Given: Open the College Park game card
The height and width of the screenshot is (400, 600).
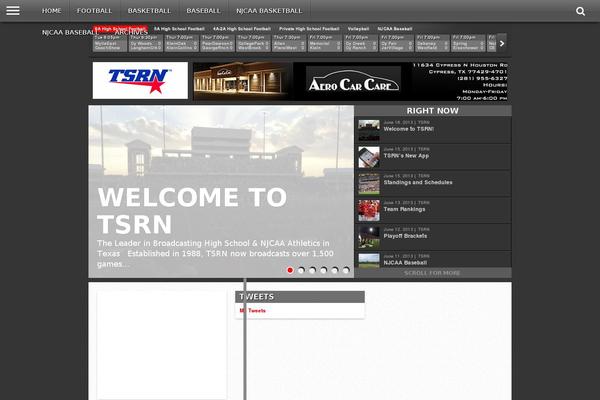Looking at the screenshot, I should tap(253, 43).
